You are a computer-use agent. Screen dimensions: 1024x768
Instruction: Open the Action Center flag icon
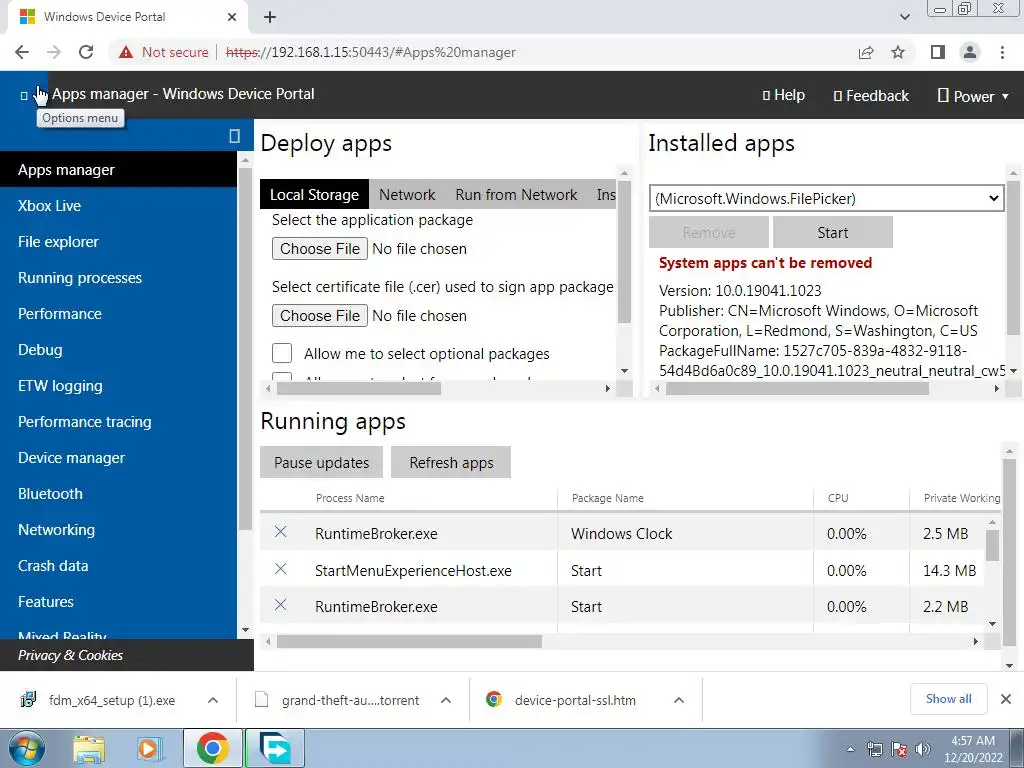899,749
